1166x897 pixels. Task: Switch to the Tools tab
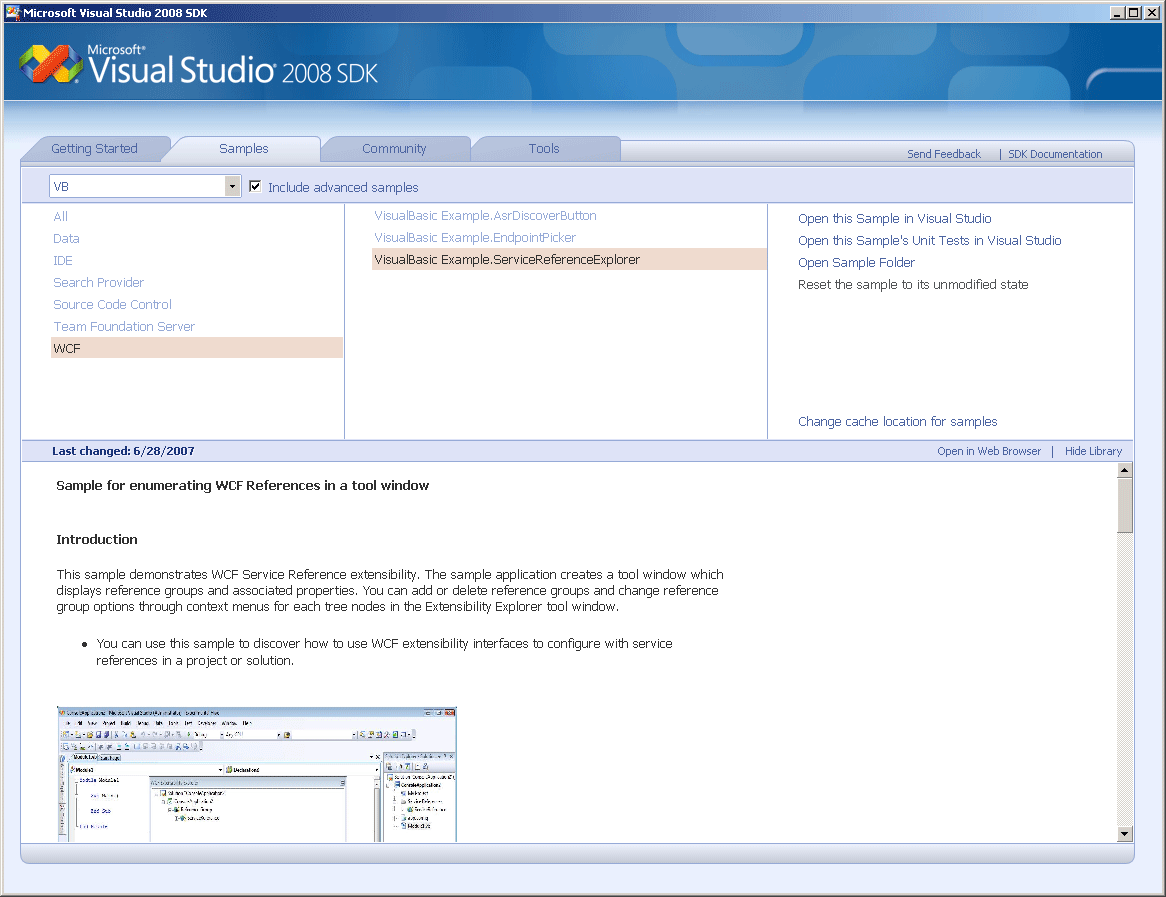[x=544, y=149]
